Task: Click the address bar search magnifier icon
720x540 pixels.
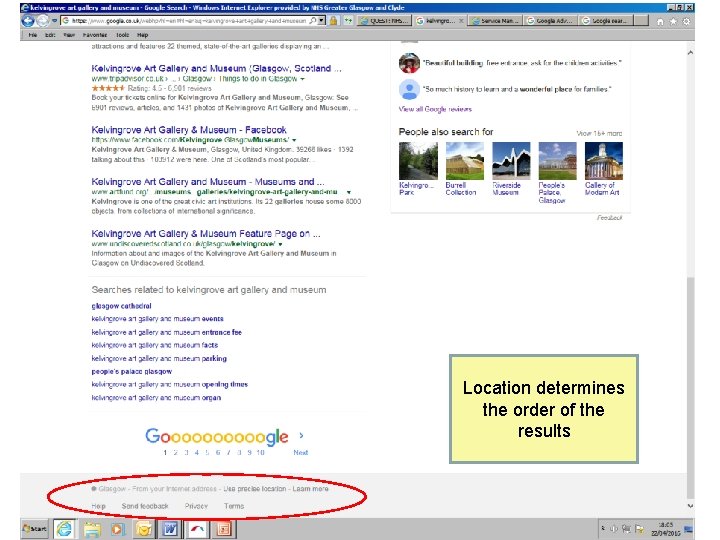Action: pyautogui.click(x=312, y=21)
